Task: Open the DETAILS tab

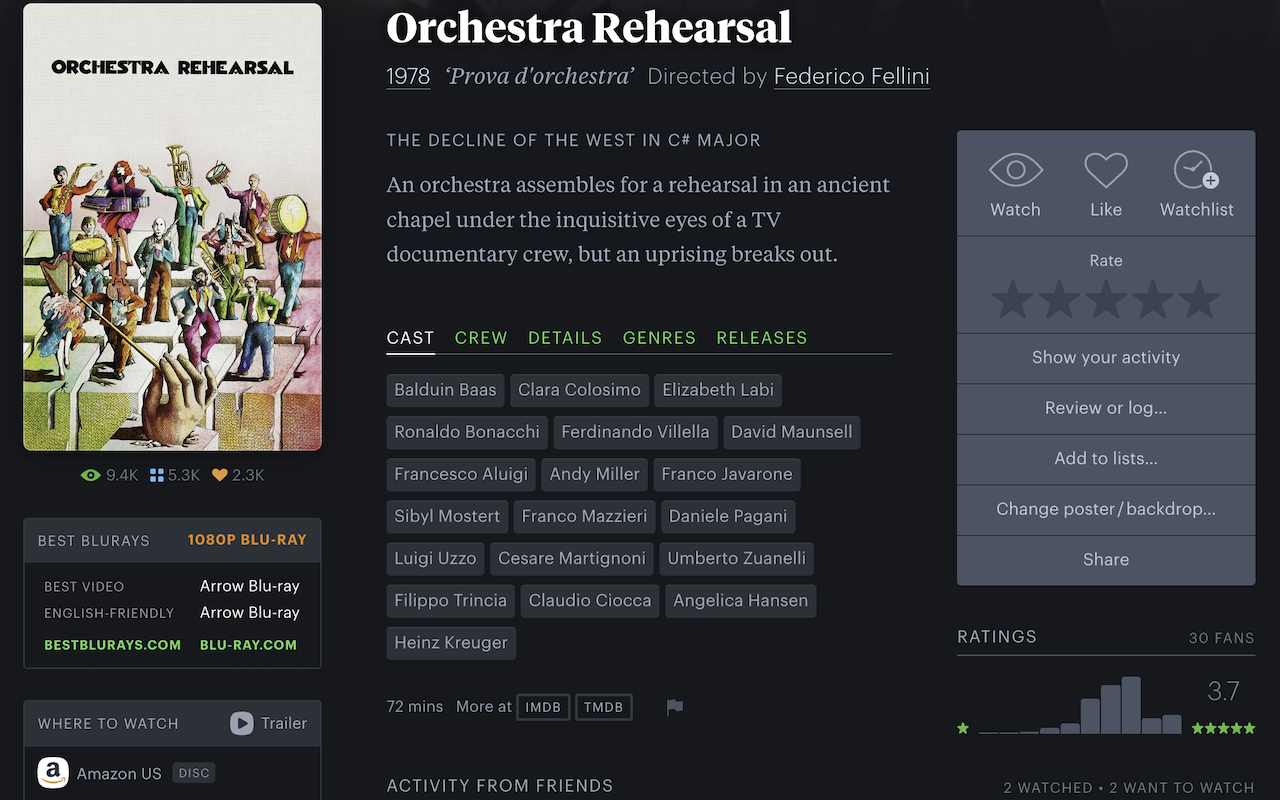Action: [x=565, y=338]
